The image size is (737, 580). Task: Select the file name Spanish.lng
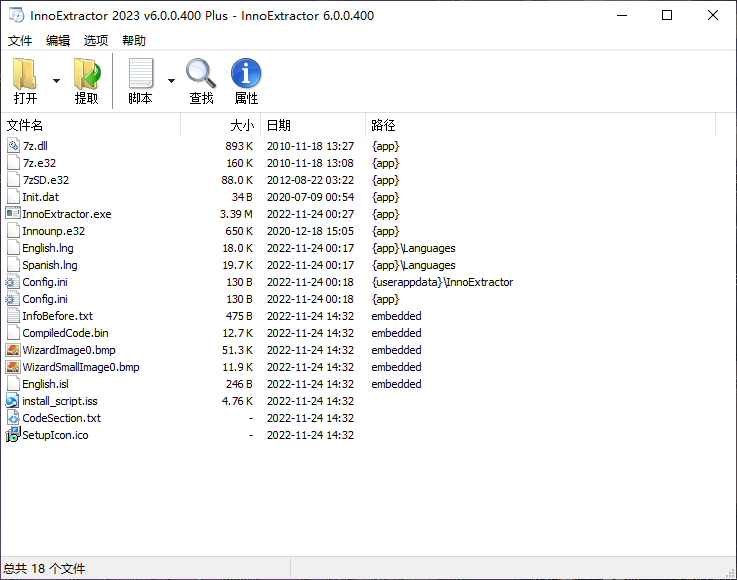coord(50,265)
